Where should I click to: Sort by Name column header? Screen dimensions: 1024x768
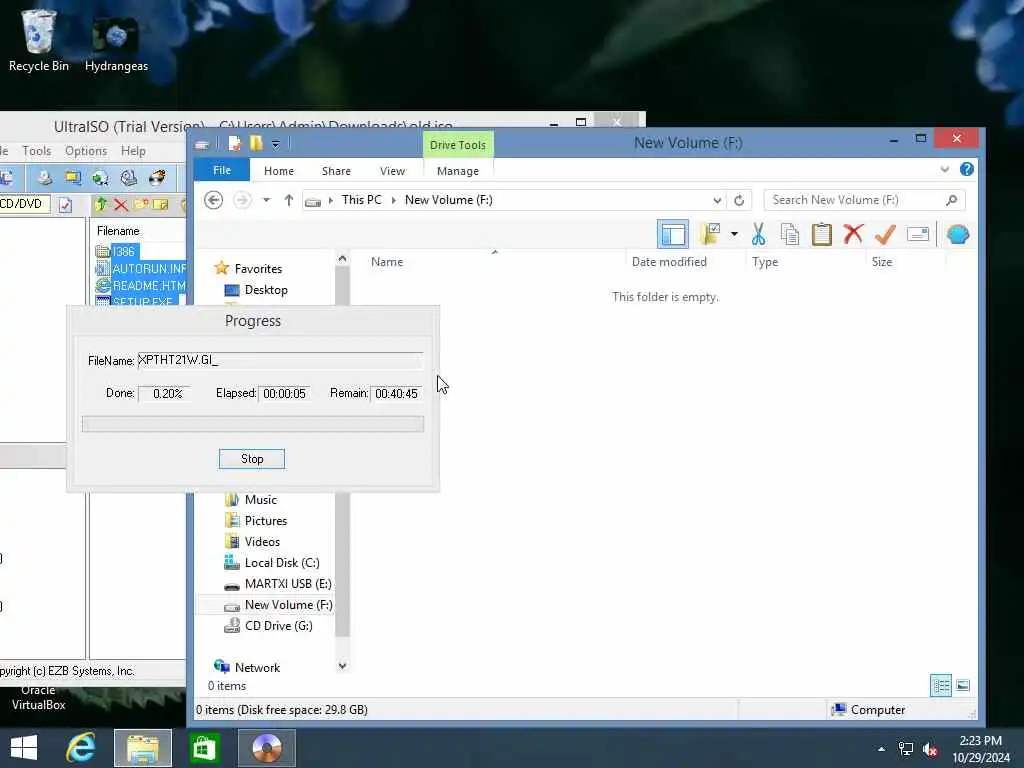(387, 262)
